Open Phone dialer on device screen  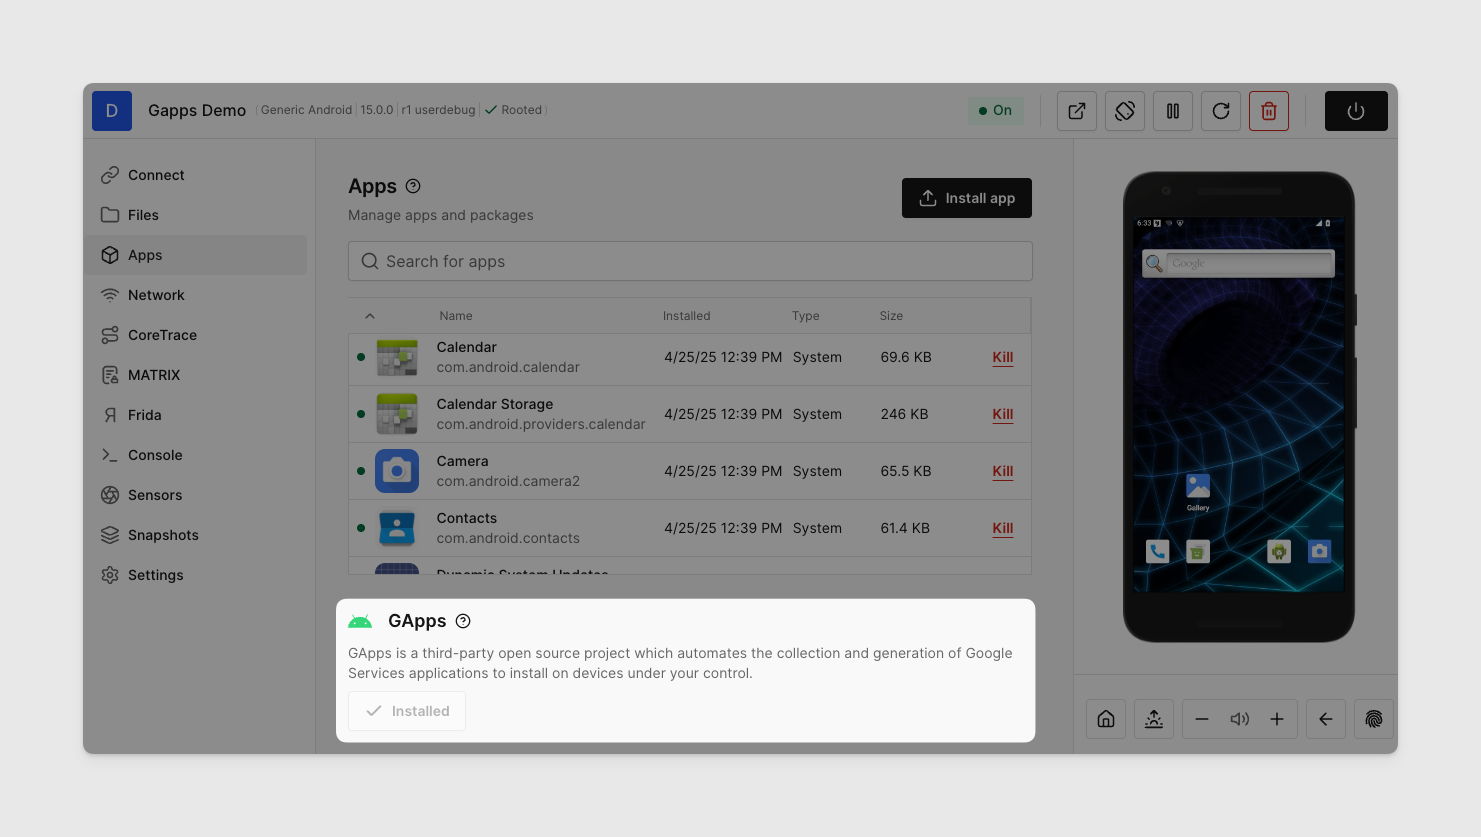pos(1158,551)
